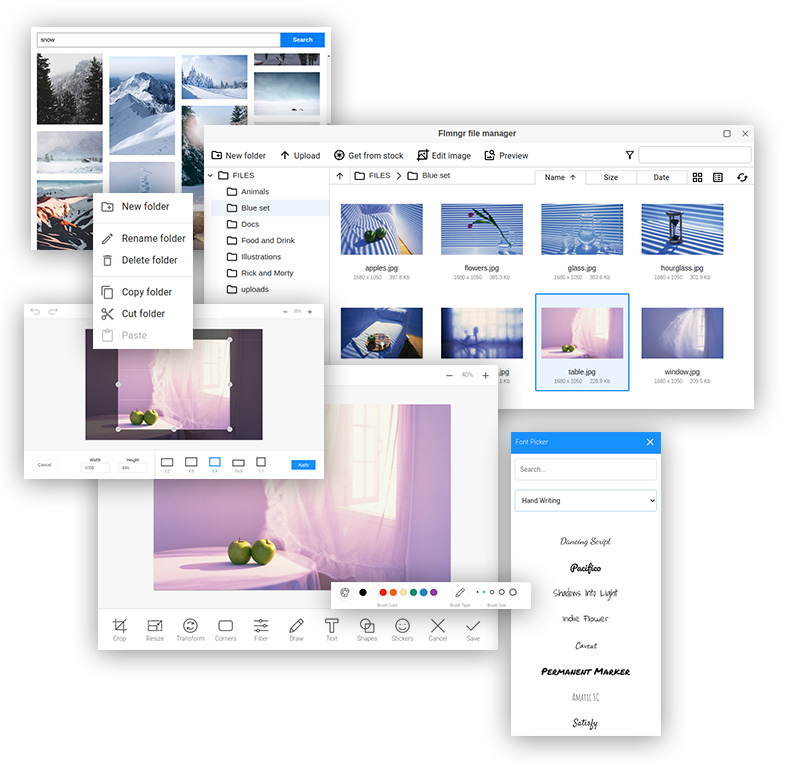Pick the Pacifico font
Image resolution: width=788 pixels, height=764 pixels.
[585, 568]
